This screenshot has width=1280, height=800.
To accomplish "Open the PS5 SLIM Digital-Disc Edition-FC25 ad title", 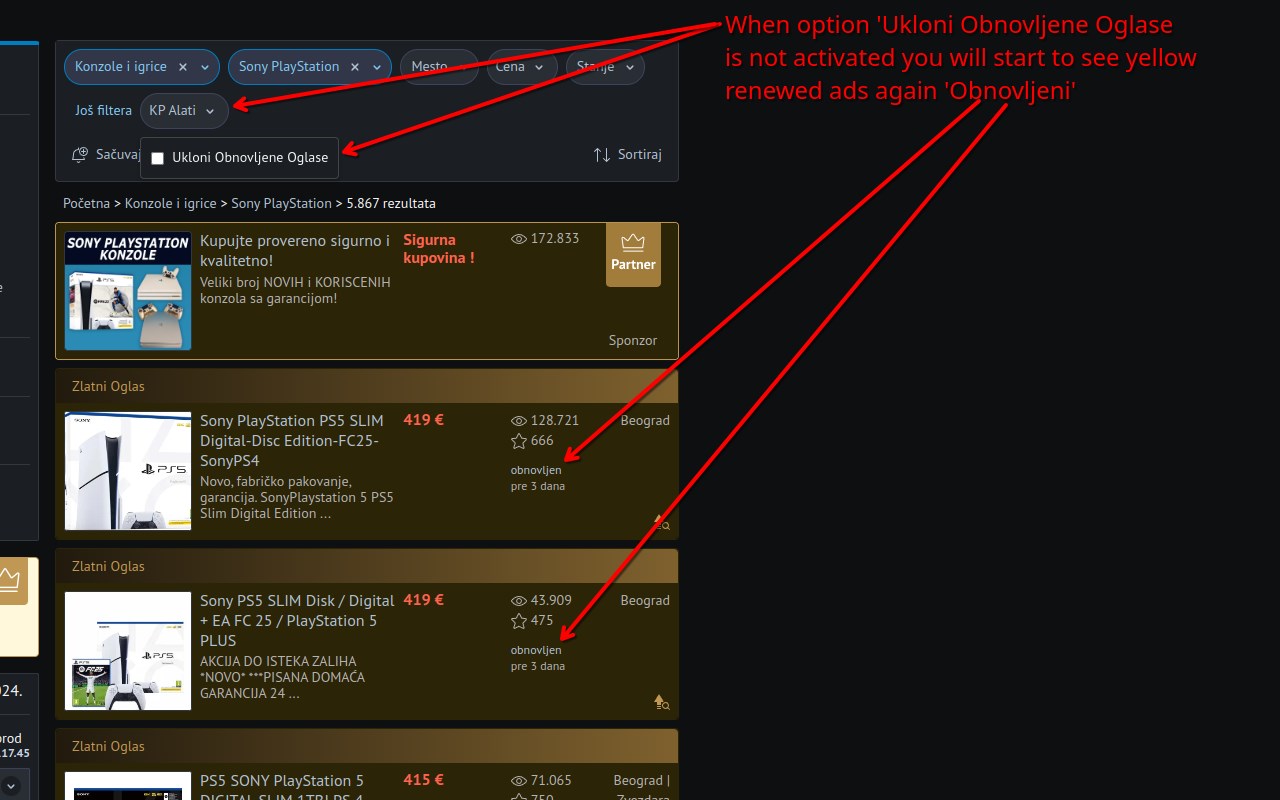I will [x=292, y=441].
